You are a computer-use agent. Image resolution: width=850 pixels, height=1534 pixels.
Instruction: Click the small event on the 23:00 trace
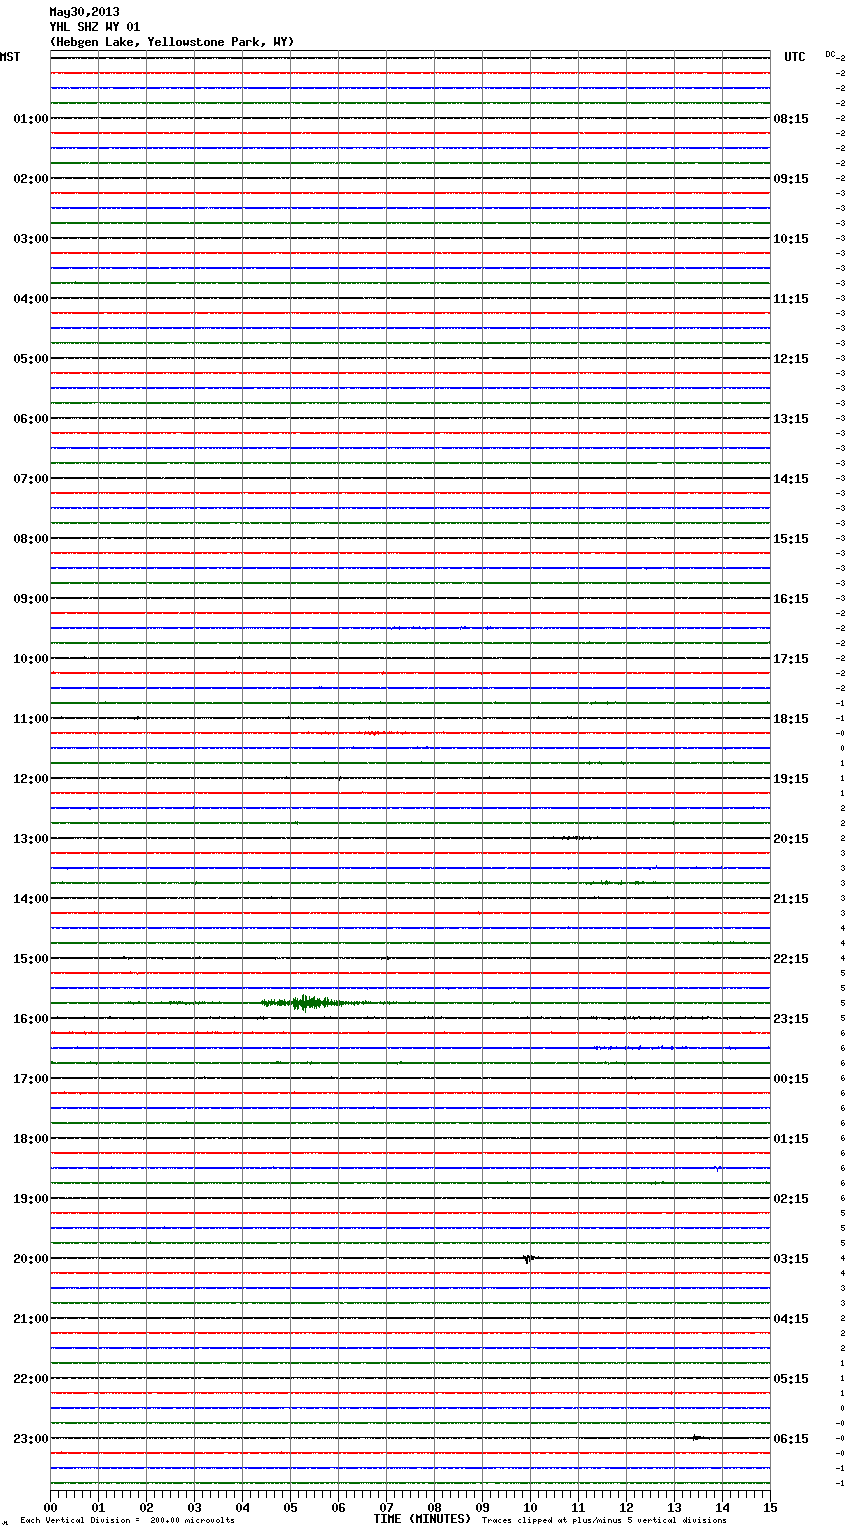pos(697,1438)
